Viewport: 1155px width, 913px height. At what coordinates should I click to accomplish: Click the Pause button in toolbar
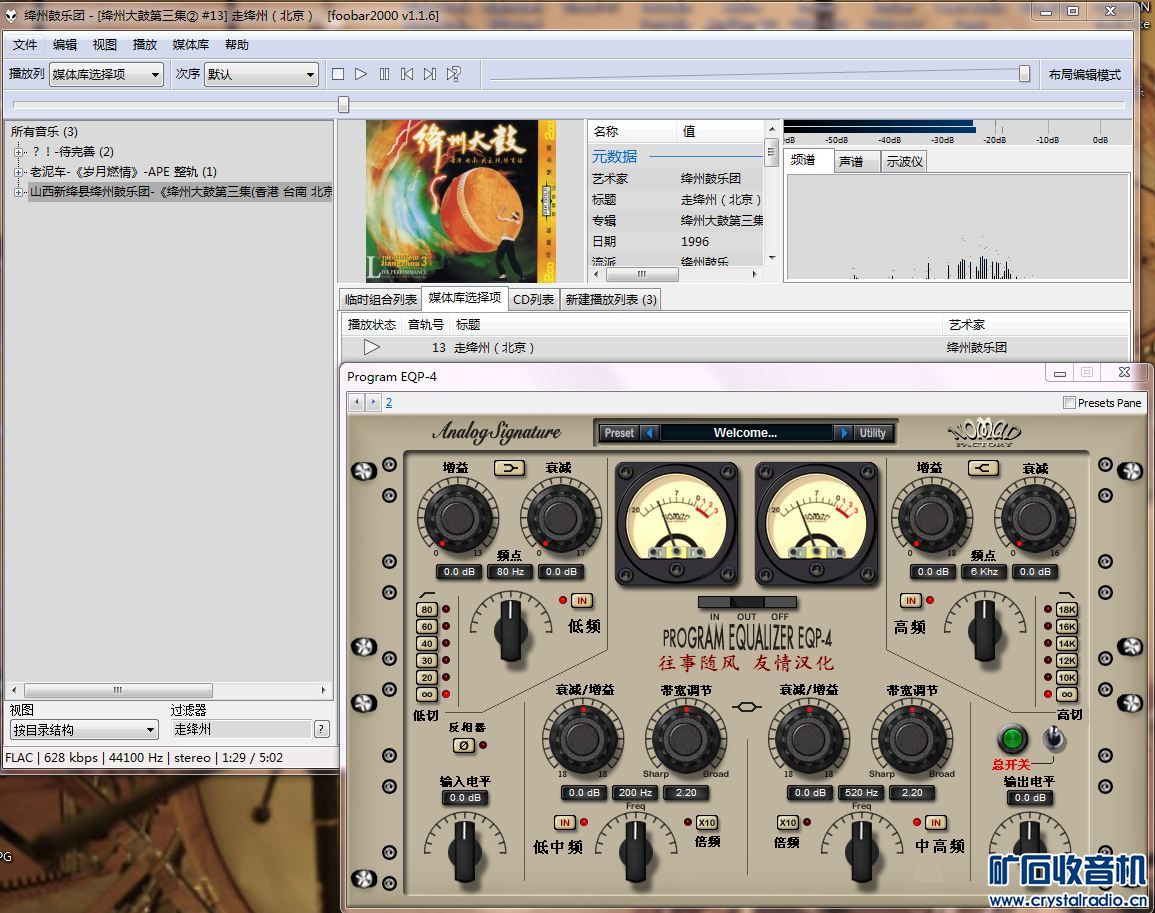point(384,74)
